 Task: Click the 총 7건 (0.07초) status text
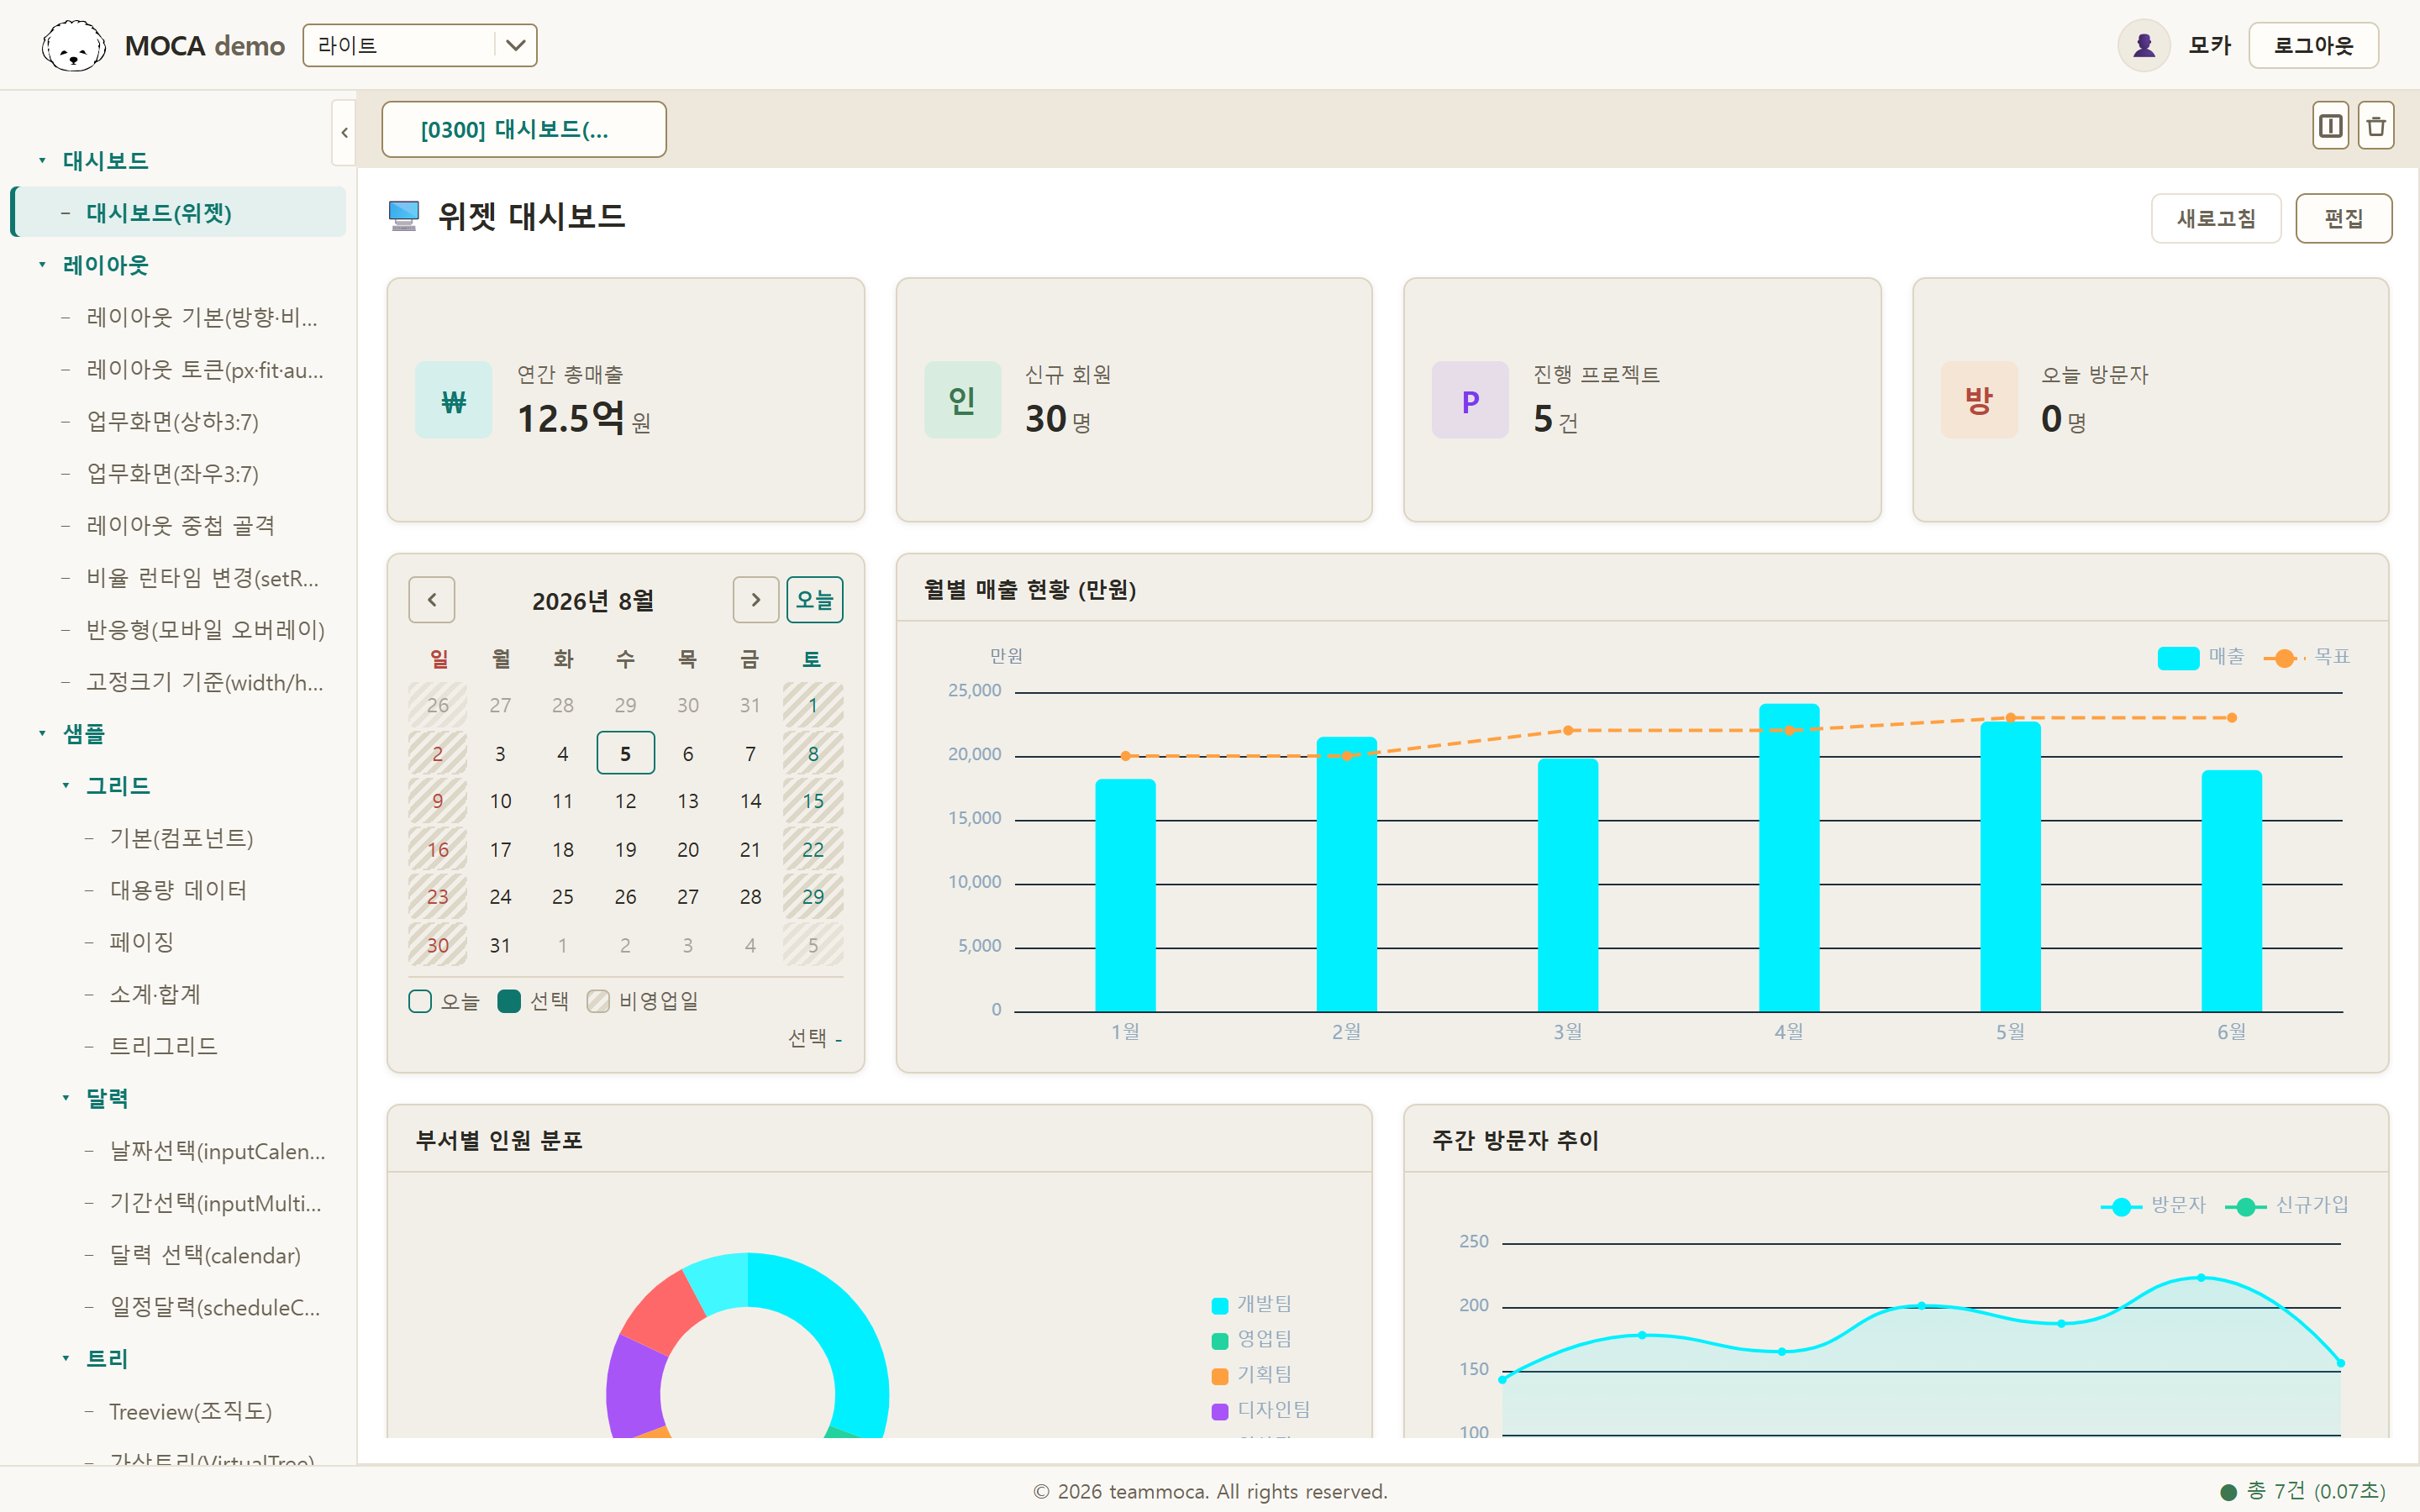coord(2316,1491)
